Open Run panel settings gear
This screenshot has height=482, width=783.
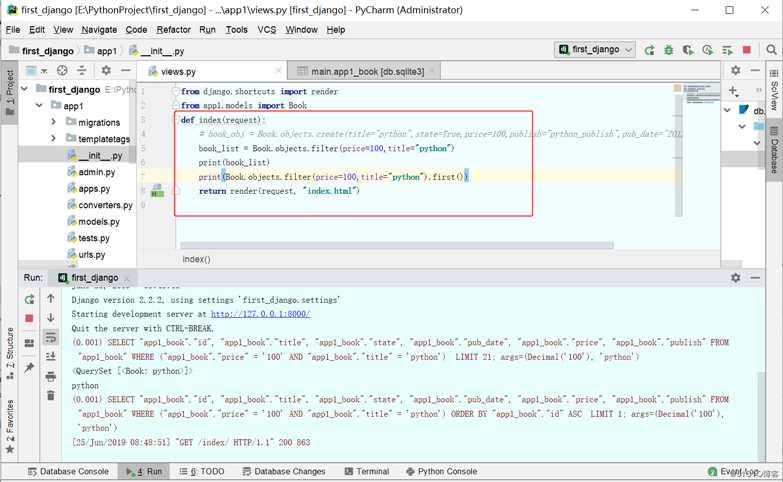tap(736, 278)
